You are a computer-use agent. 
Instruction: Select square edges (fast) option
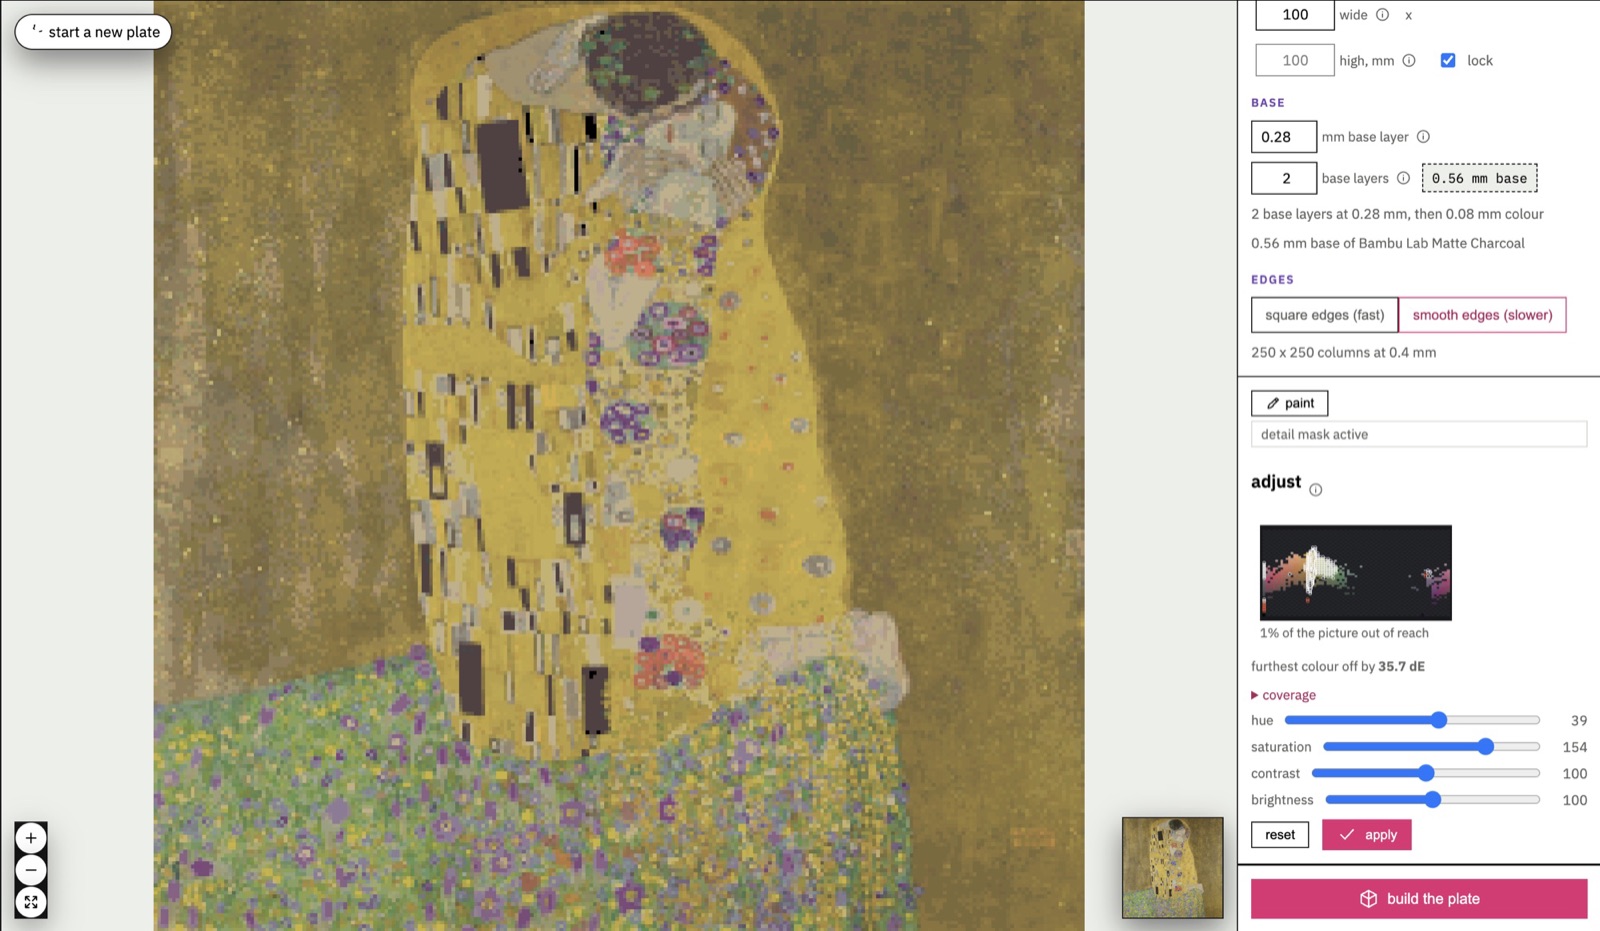point(1324,315)
